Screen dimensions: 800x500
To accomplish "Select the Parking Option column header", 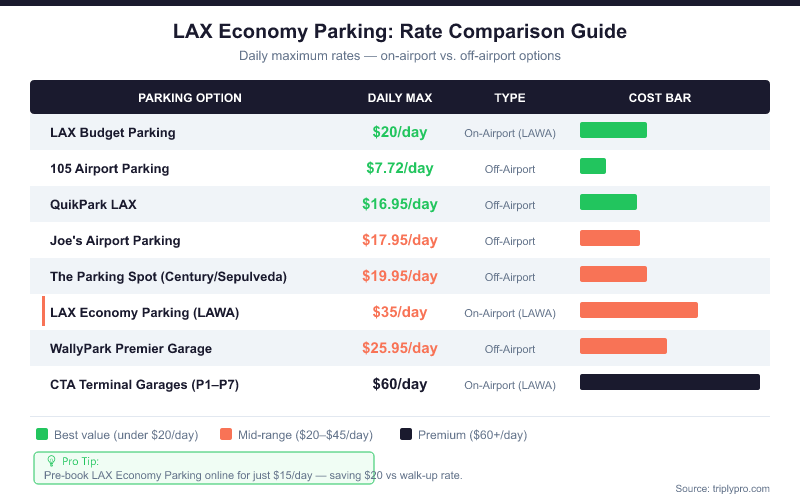I will (190, 98).
